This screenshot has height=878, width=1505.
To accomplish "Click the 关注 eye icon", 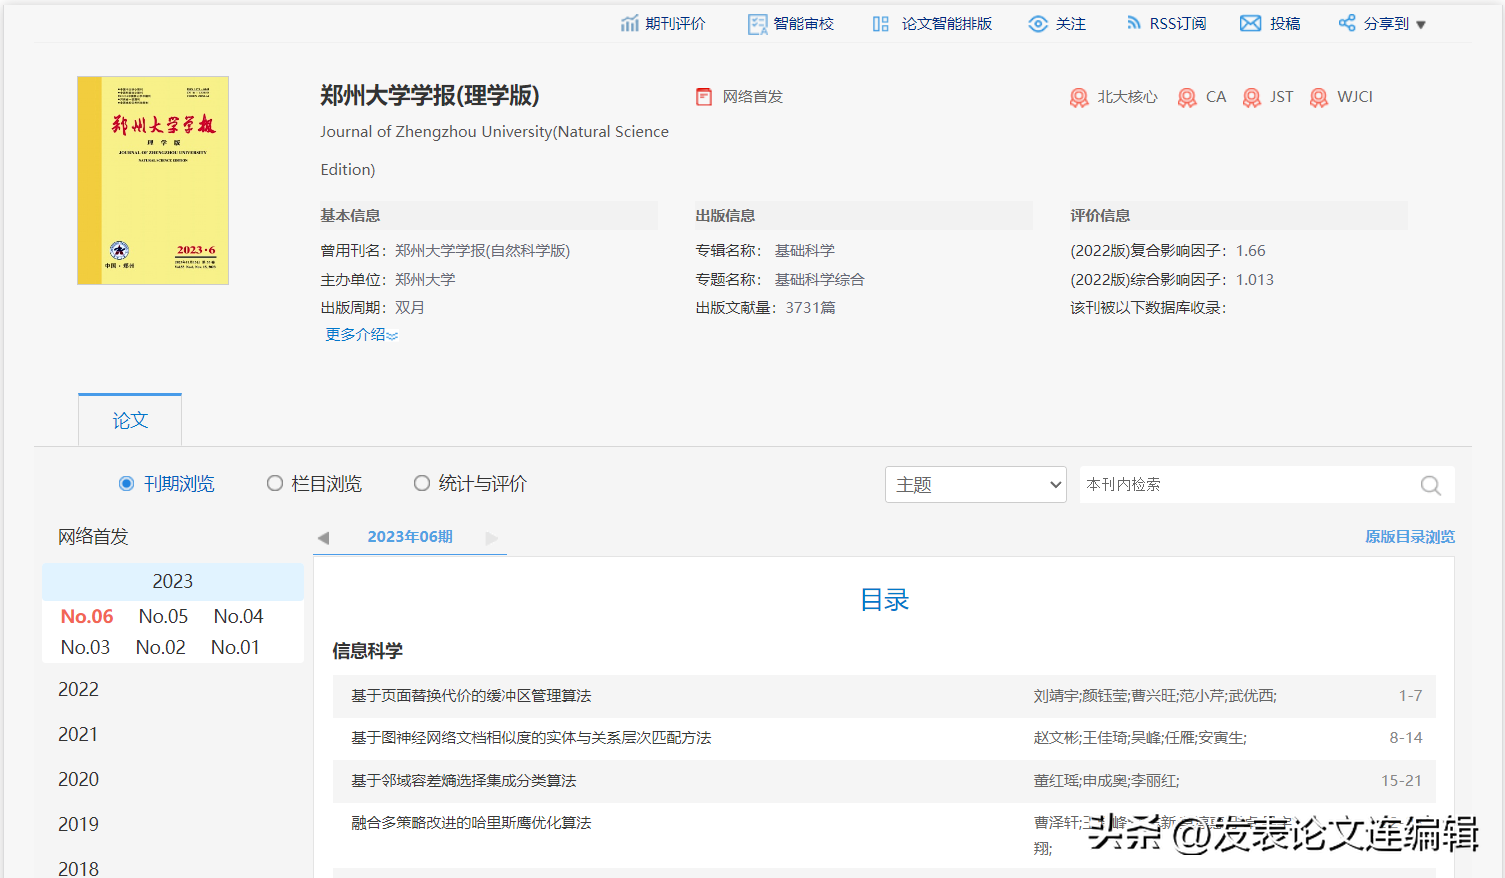I will (x=1038, y=24).
